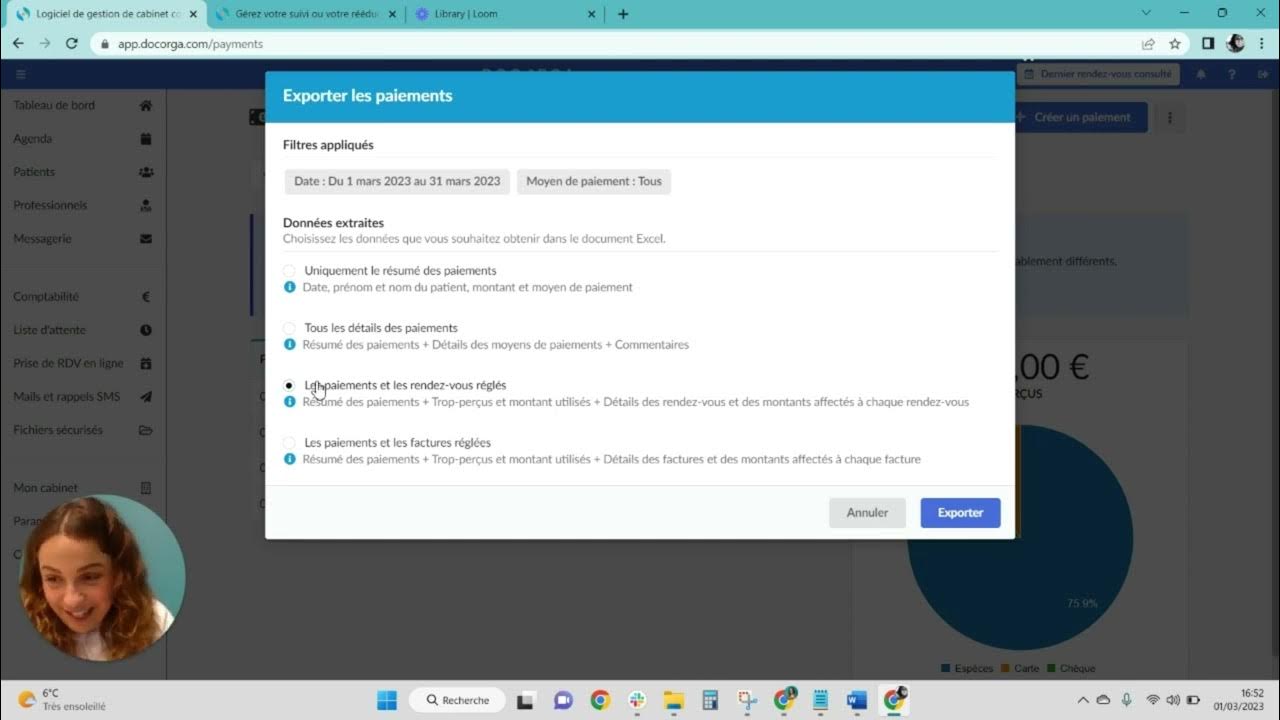1280x720 pixels.
Task: Choose 'Les paiements et les factures réglées'
Action: [x=289, y=443]
